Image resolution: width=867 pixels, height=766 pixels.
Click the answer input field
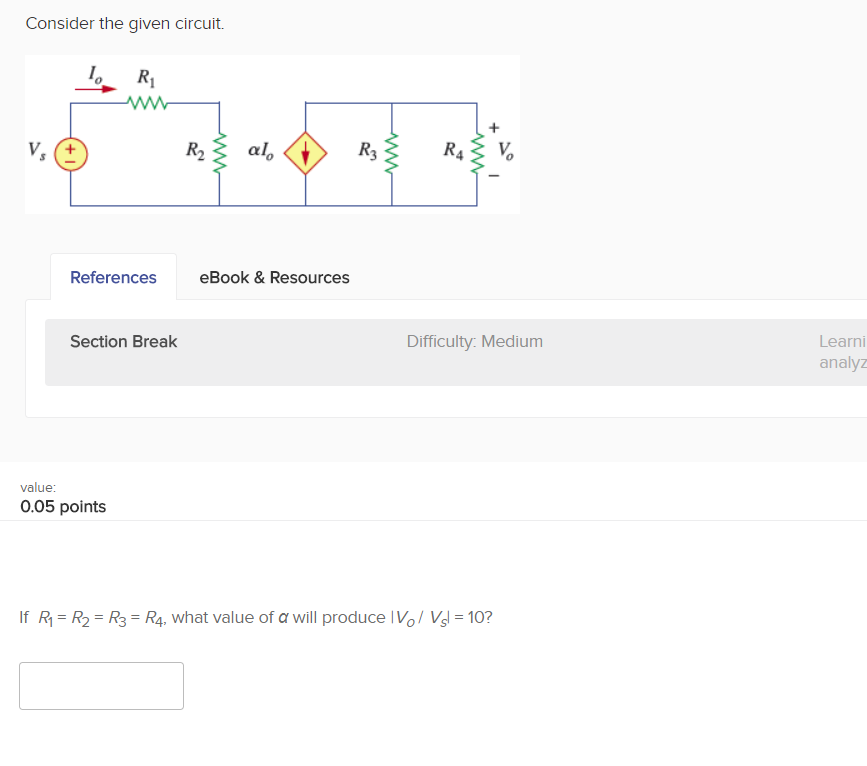point(101,685)
